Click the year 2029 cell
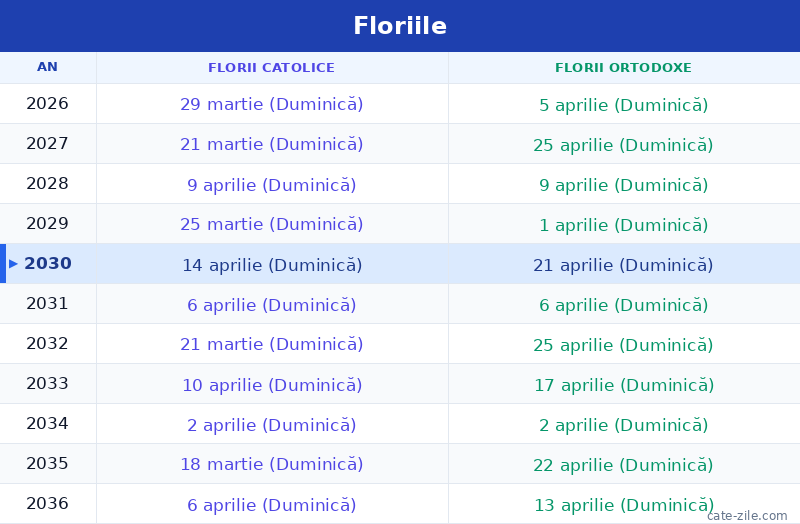Screen dimensions: 800x524 pos(47,223)
